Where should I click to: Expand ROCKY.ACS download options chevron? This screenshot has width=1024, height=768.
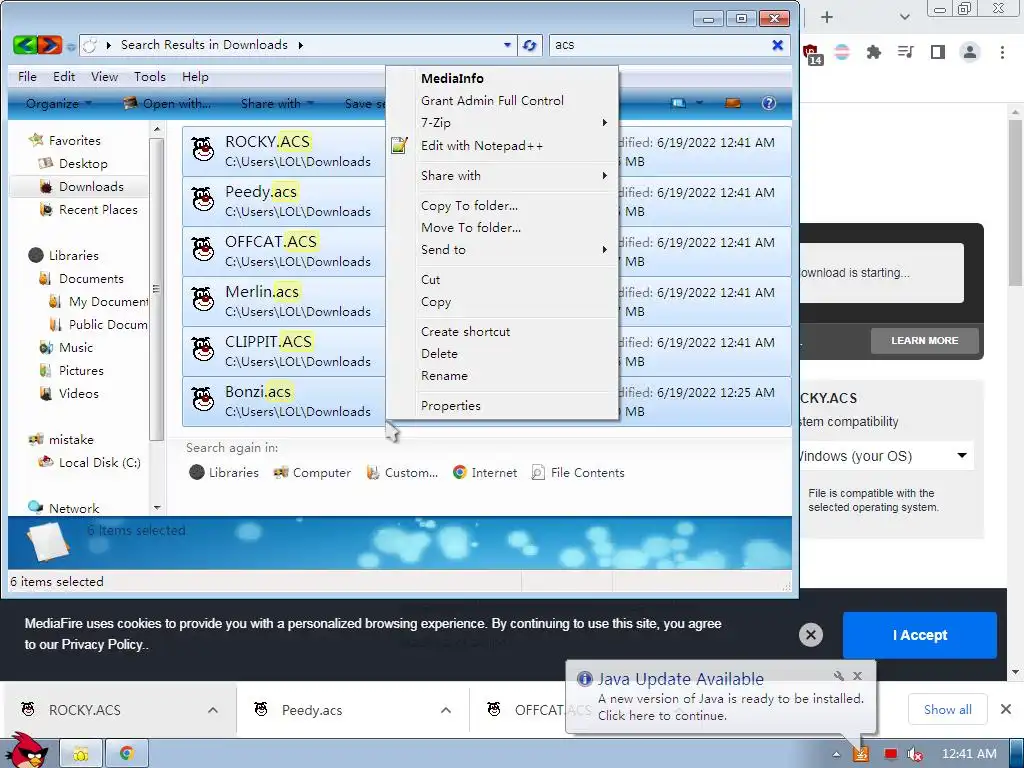point(213,710)
